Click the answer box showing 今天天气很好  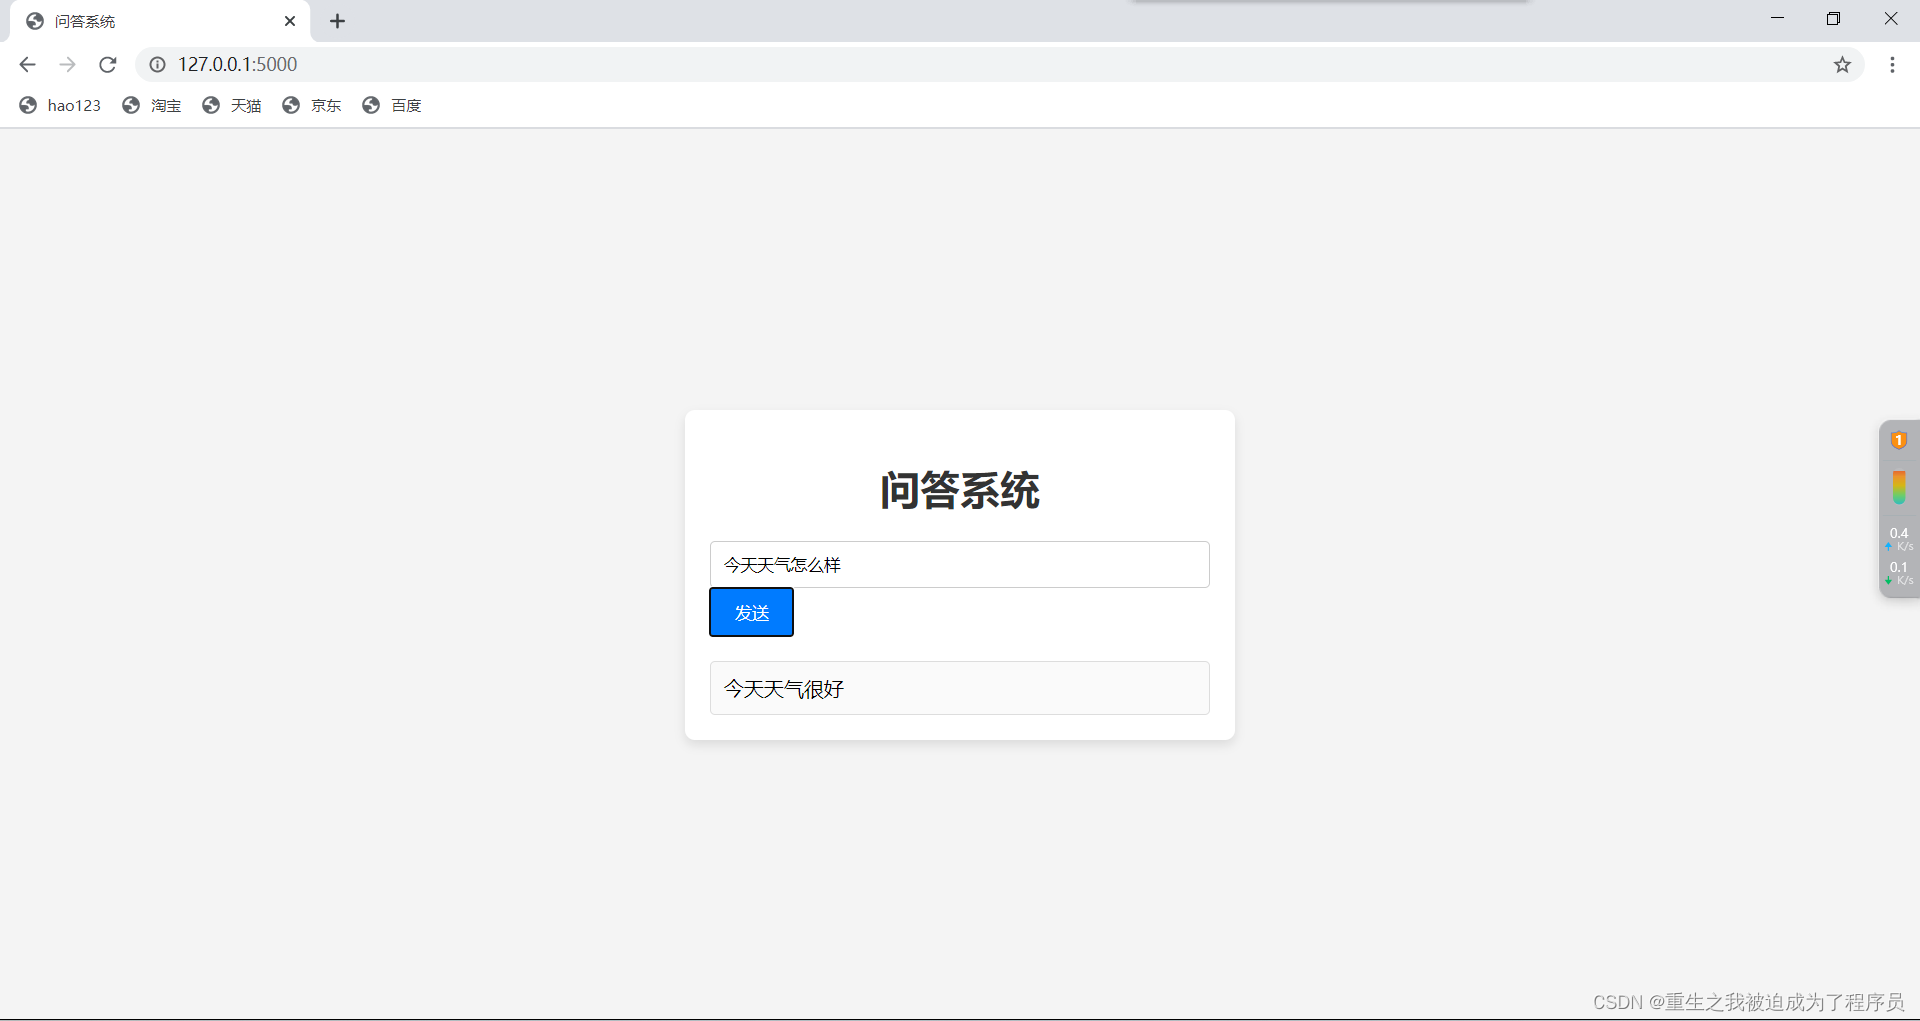coord(959,688)
